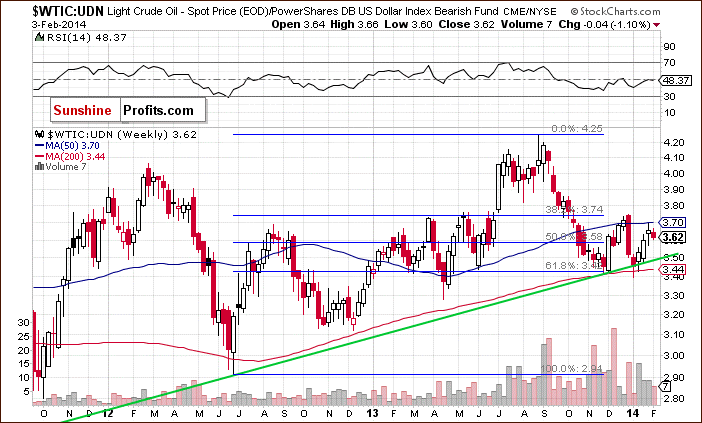Click the Fibonacci 38.2%: 3.74 label

click(574, 209)
